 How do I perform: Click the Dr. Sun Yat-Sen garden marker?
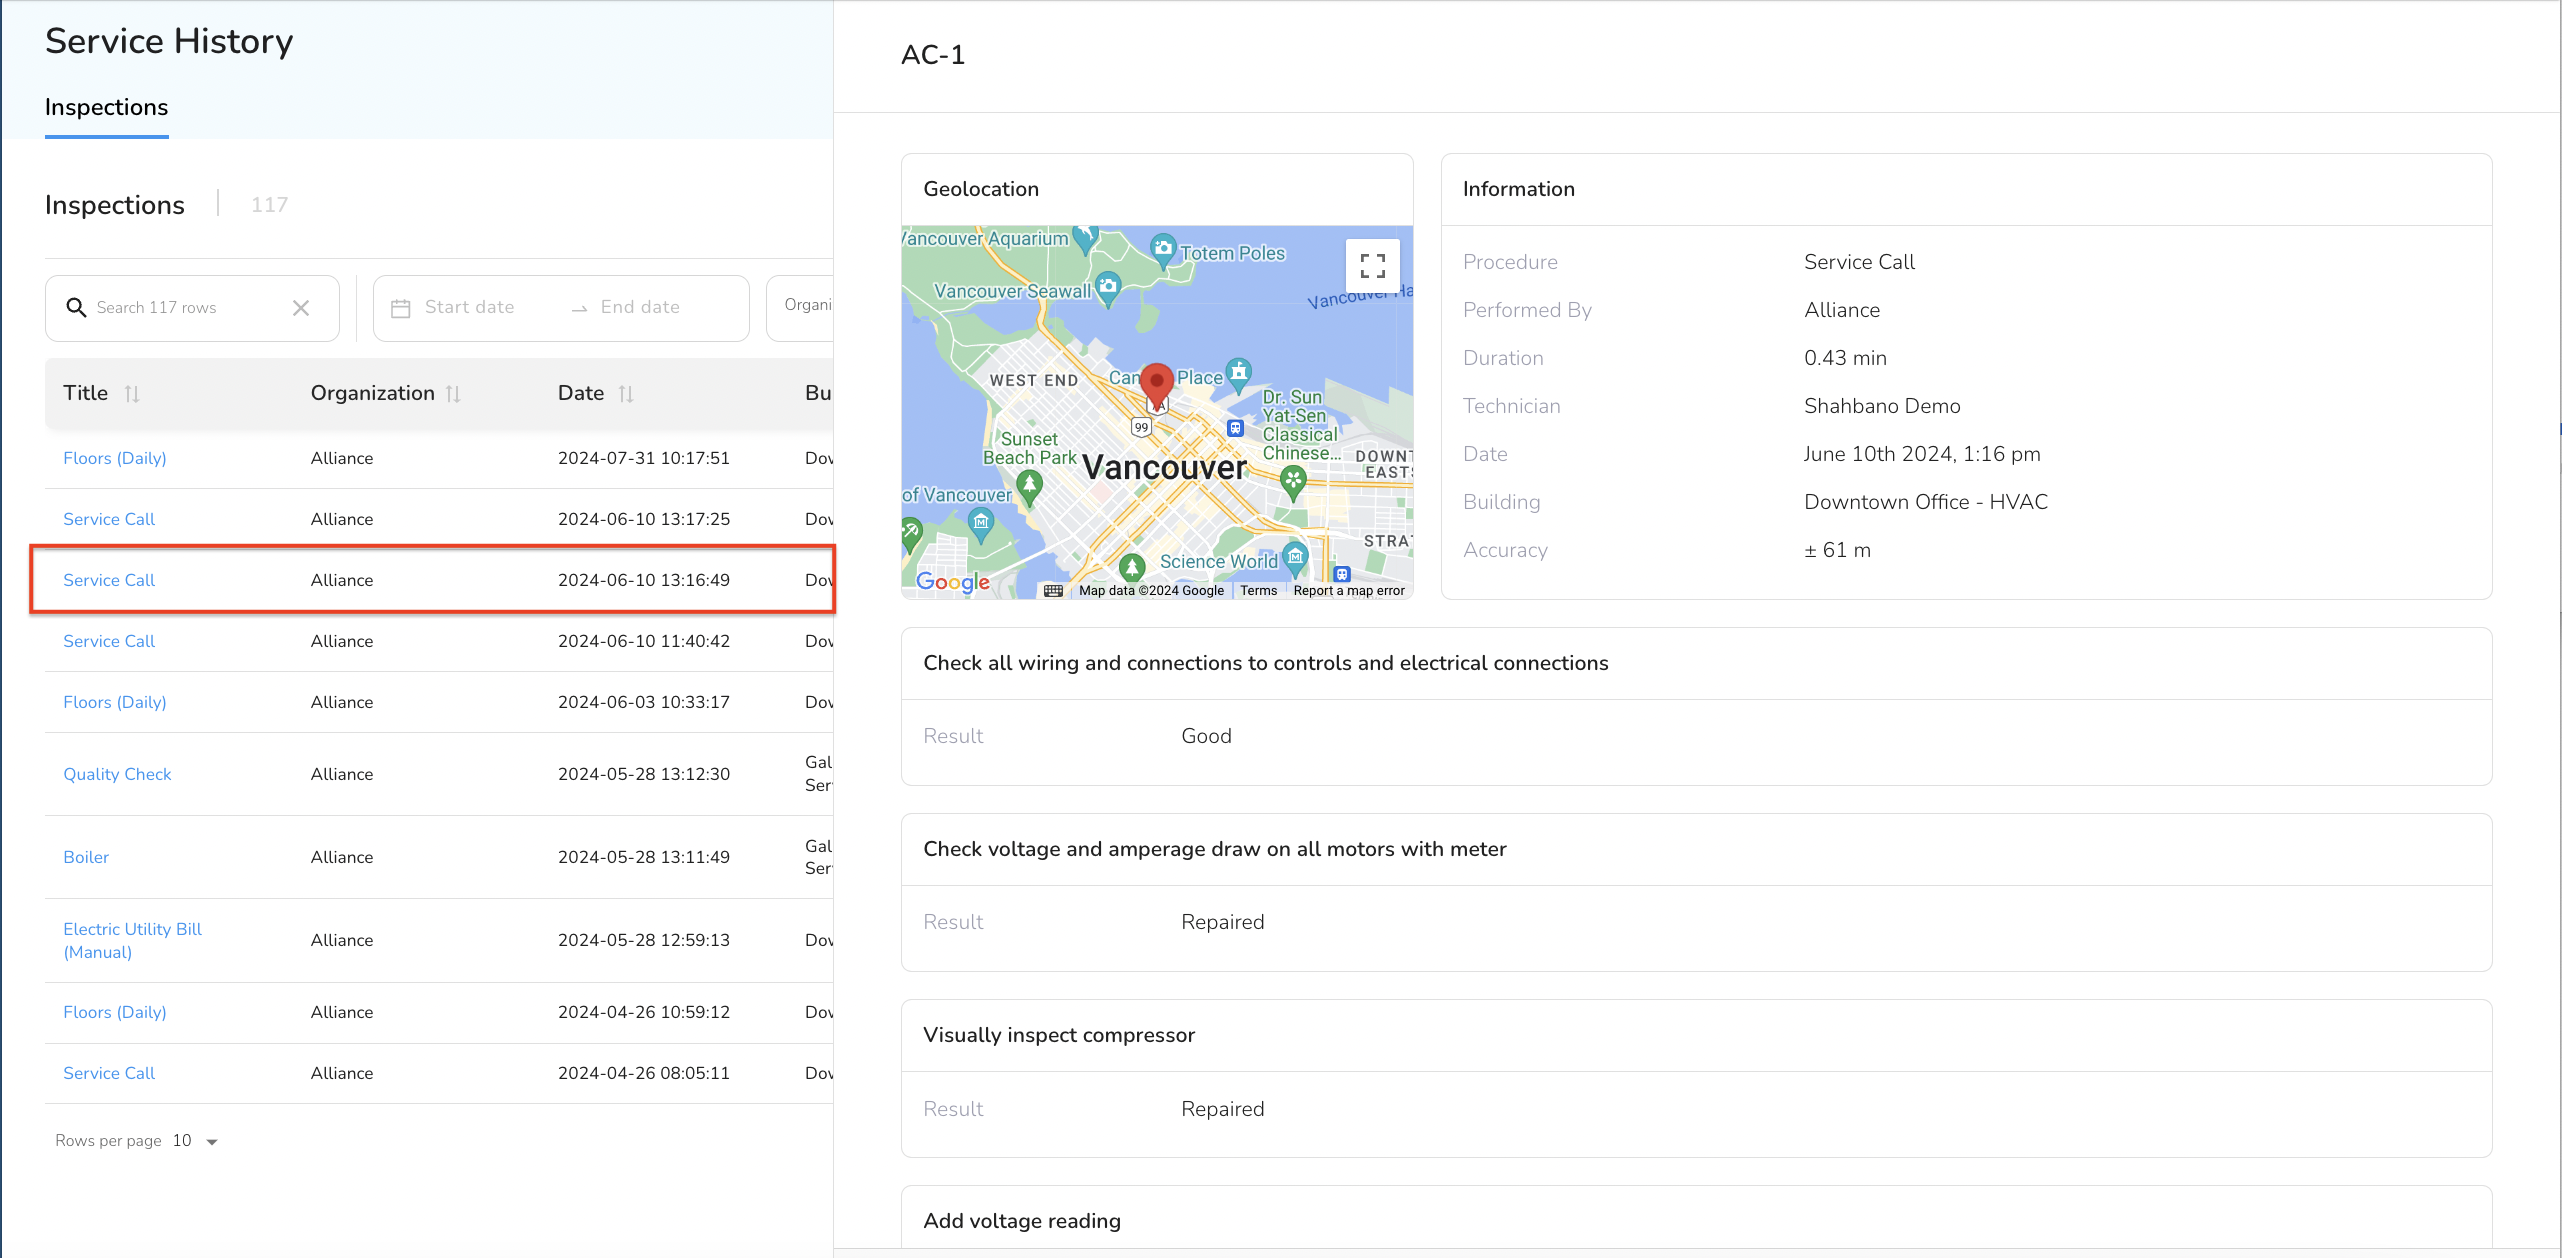1293,483
